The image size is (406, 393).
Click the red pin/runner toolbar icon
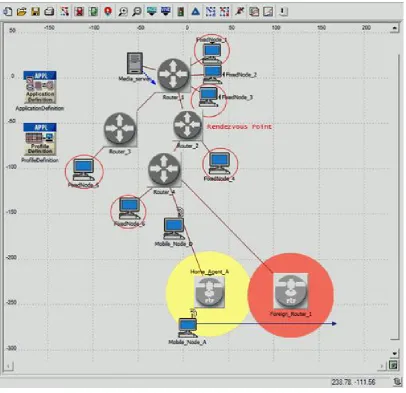(x=239, y=12)
